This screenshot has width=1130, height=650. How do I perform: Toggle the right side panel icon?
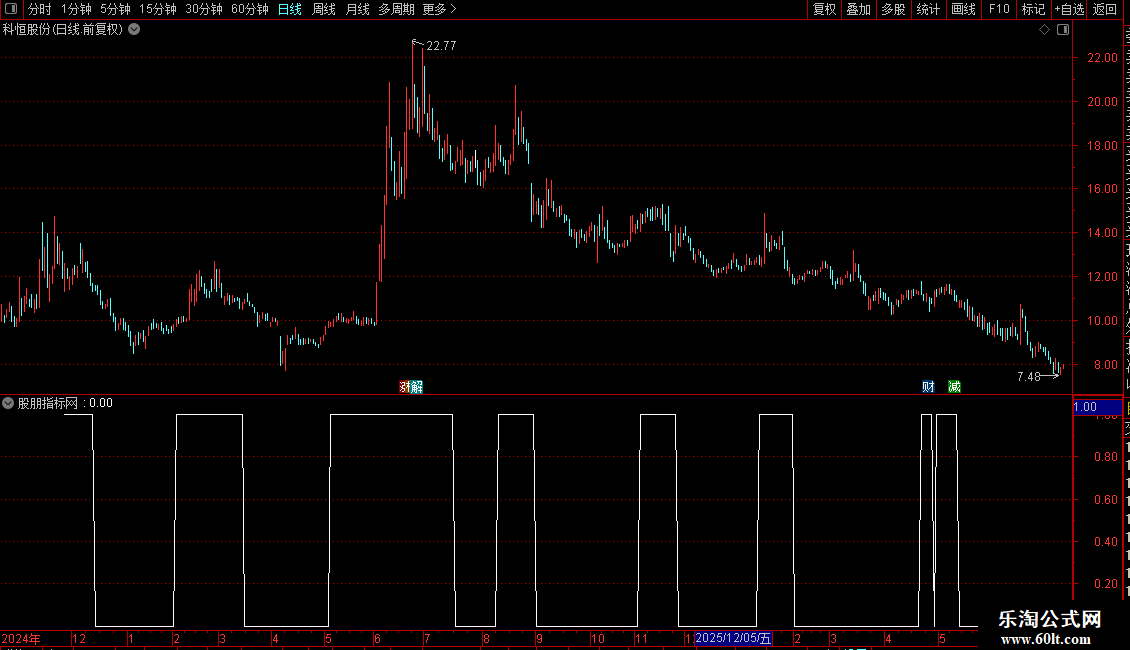(x=1063, y=30)
